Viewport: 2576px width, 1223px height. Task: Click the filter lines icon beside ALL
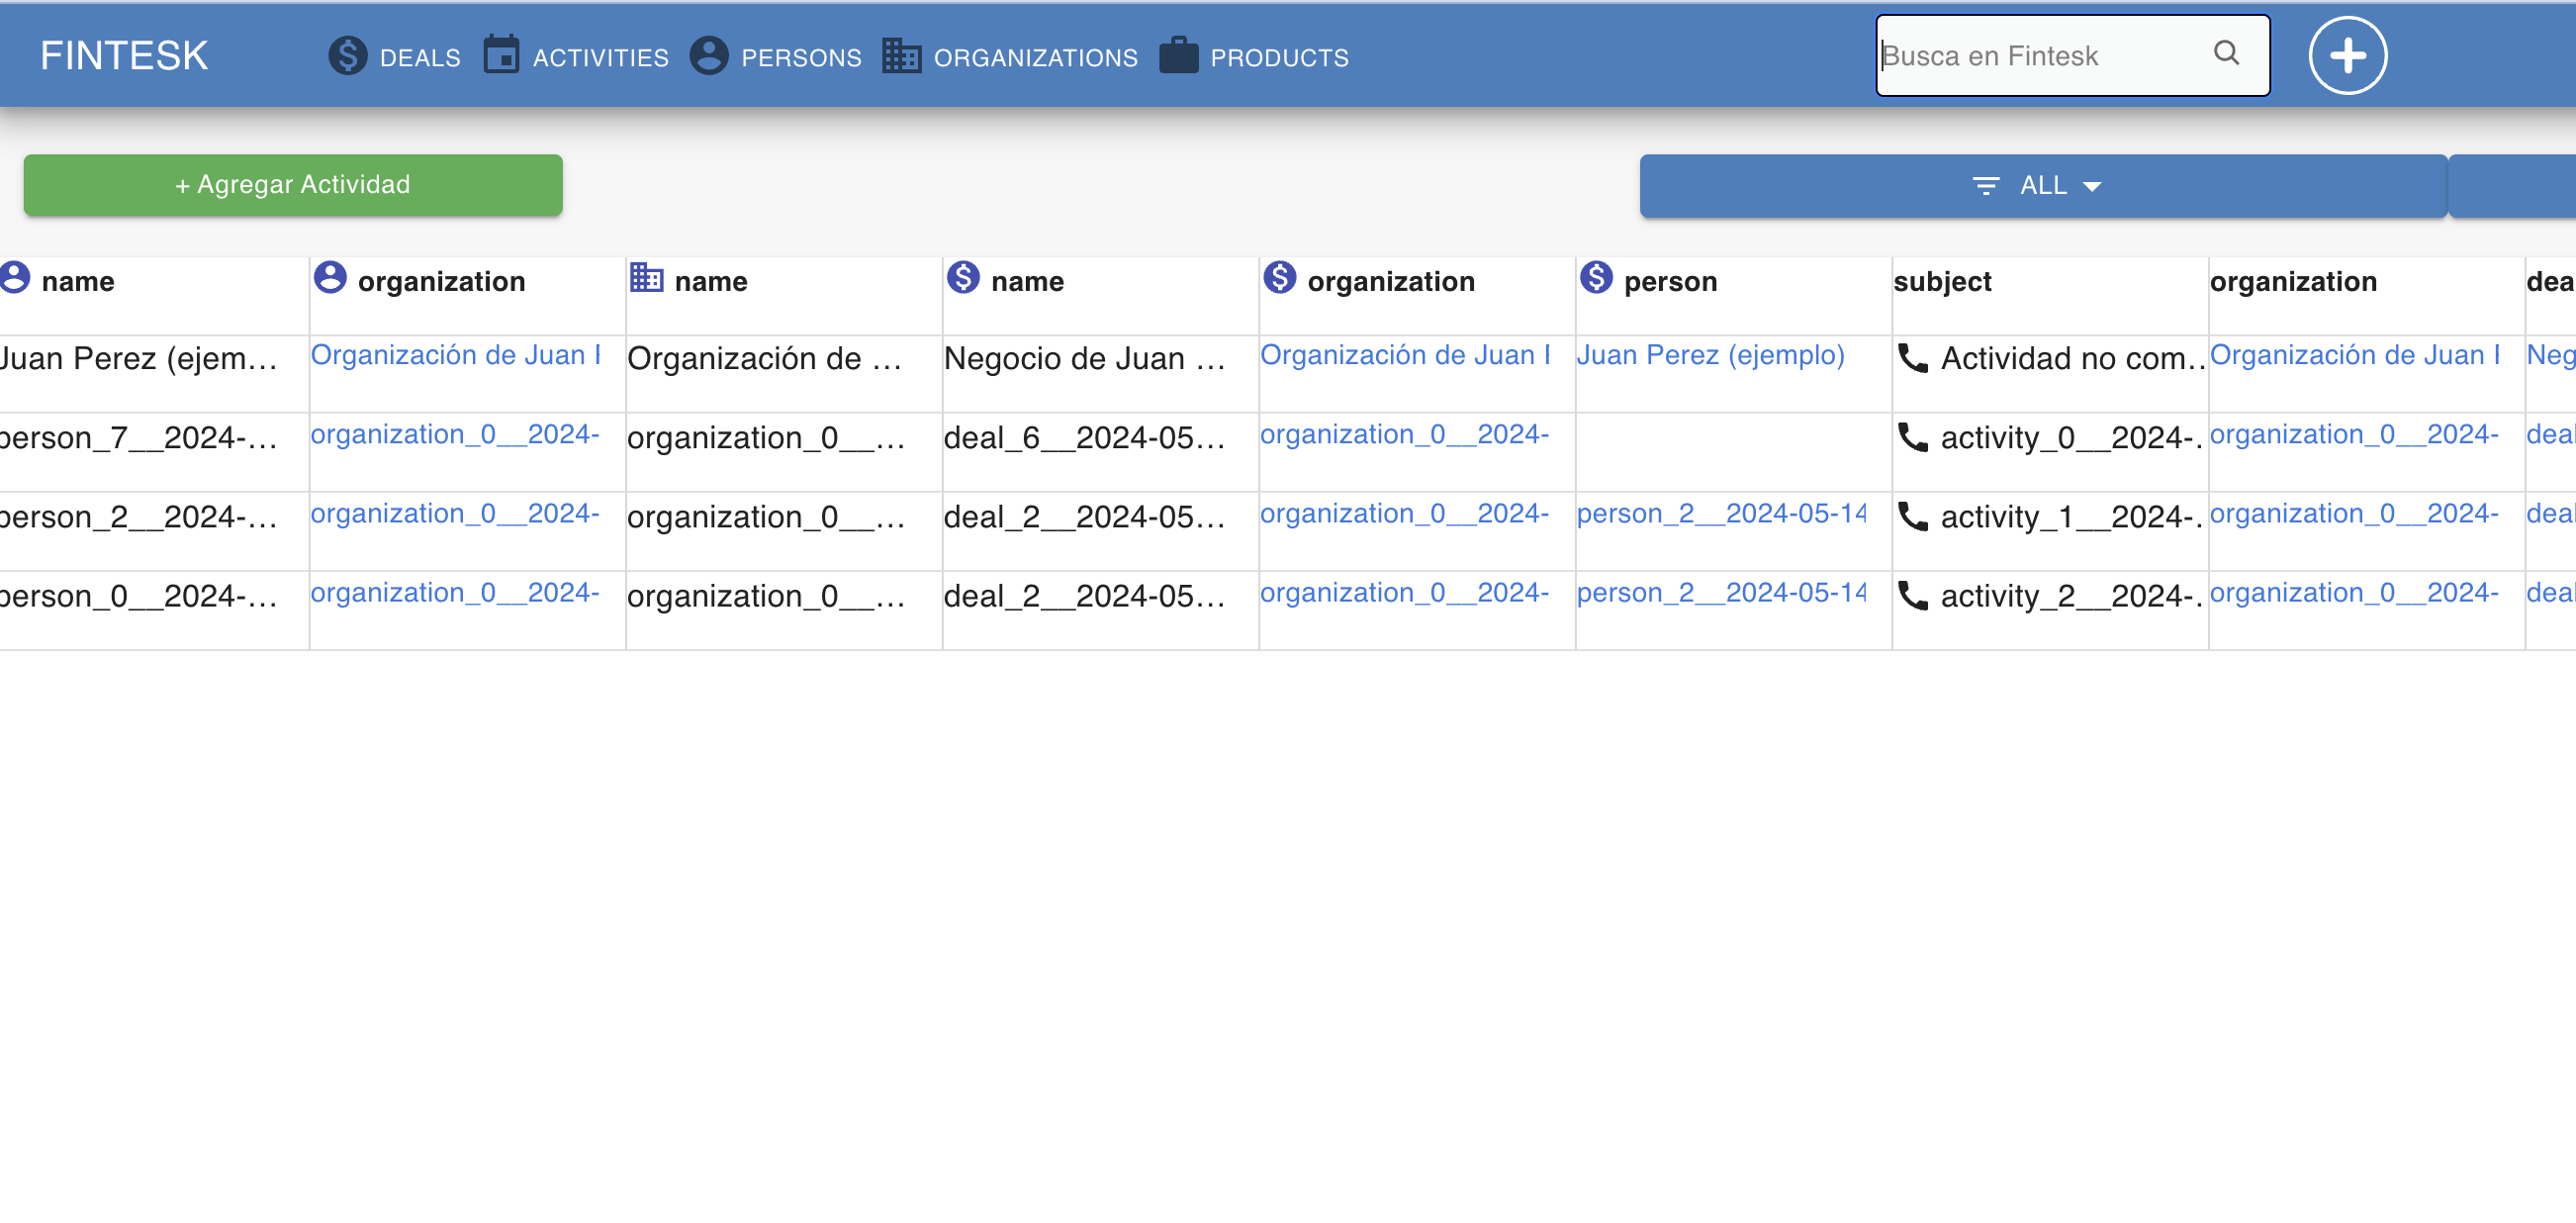click(x=1986, y=187)
